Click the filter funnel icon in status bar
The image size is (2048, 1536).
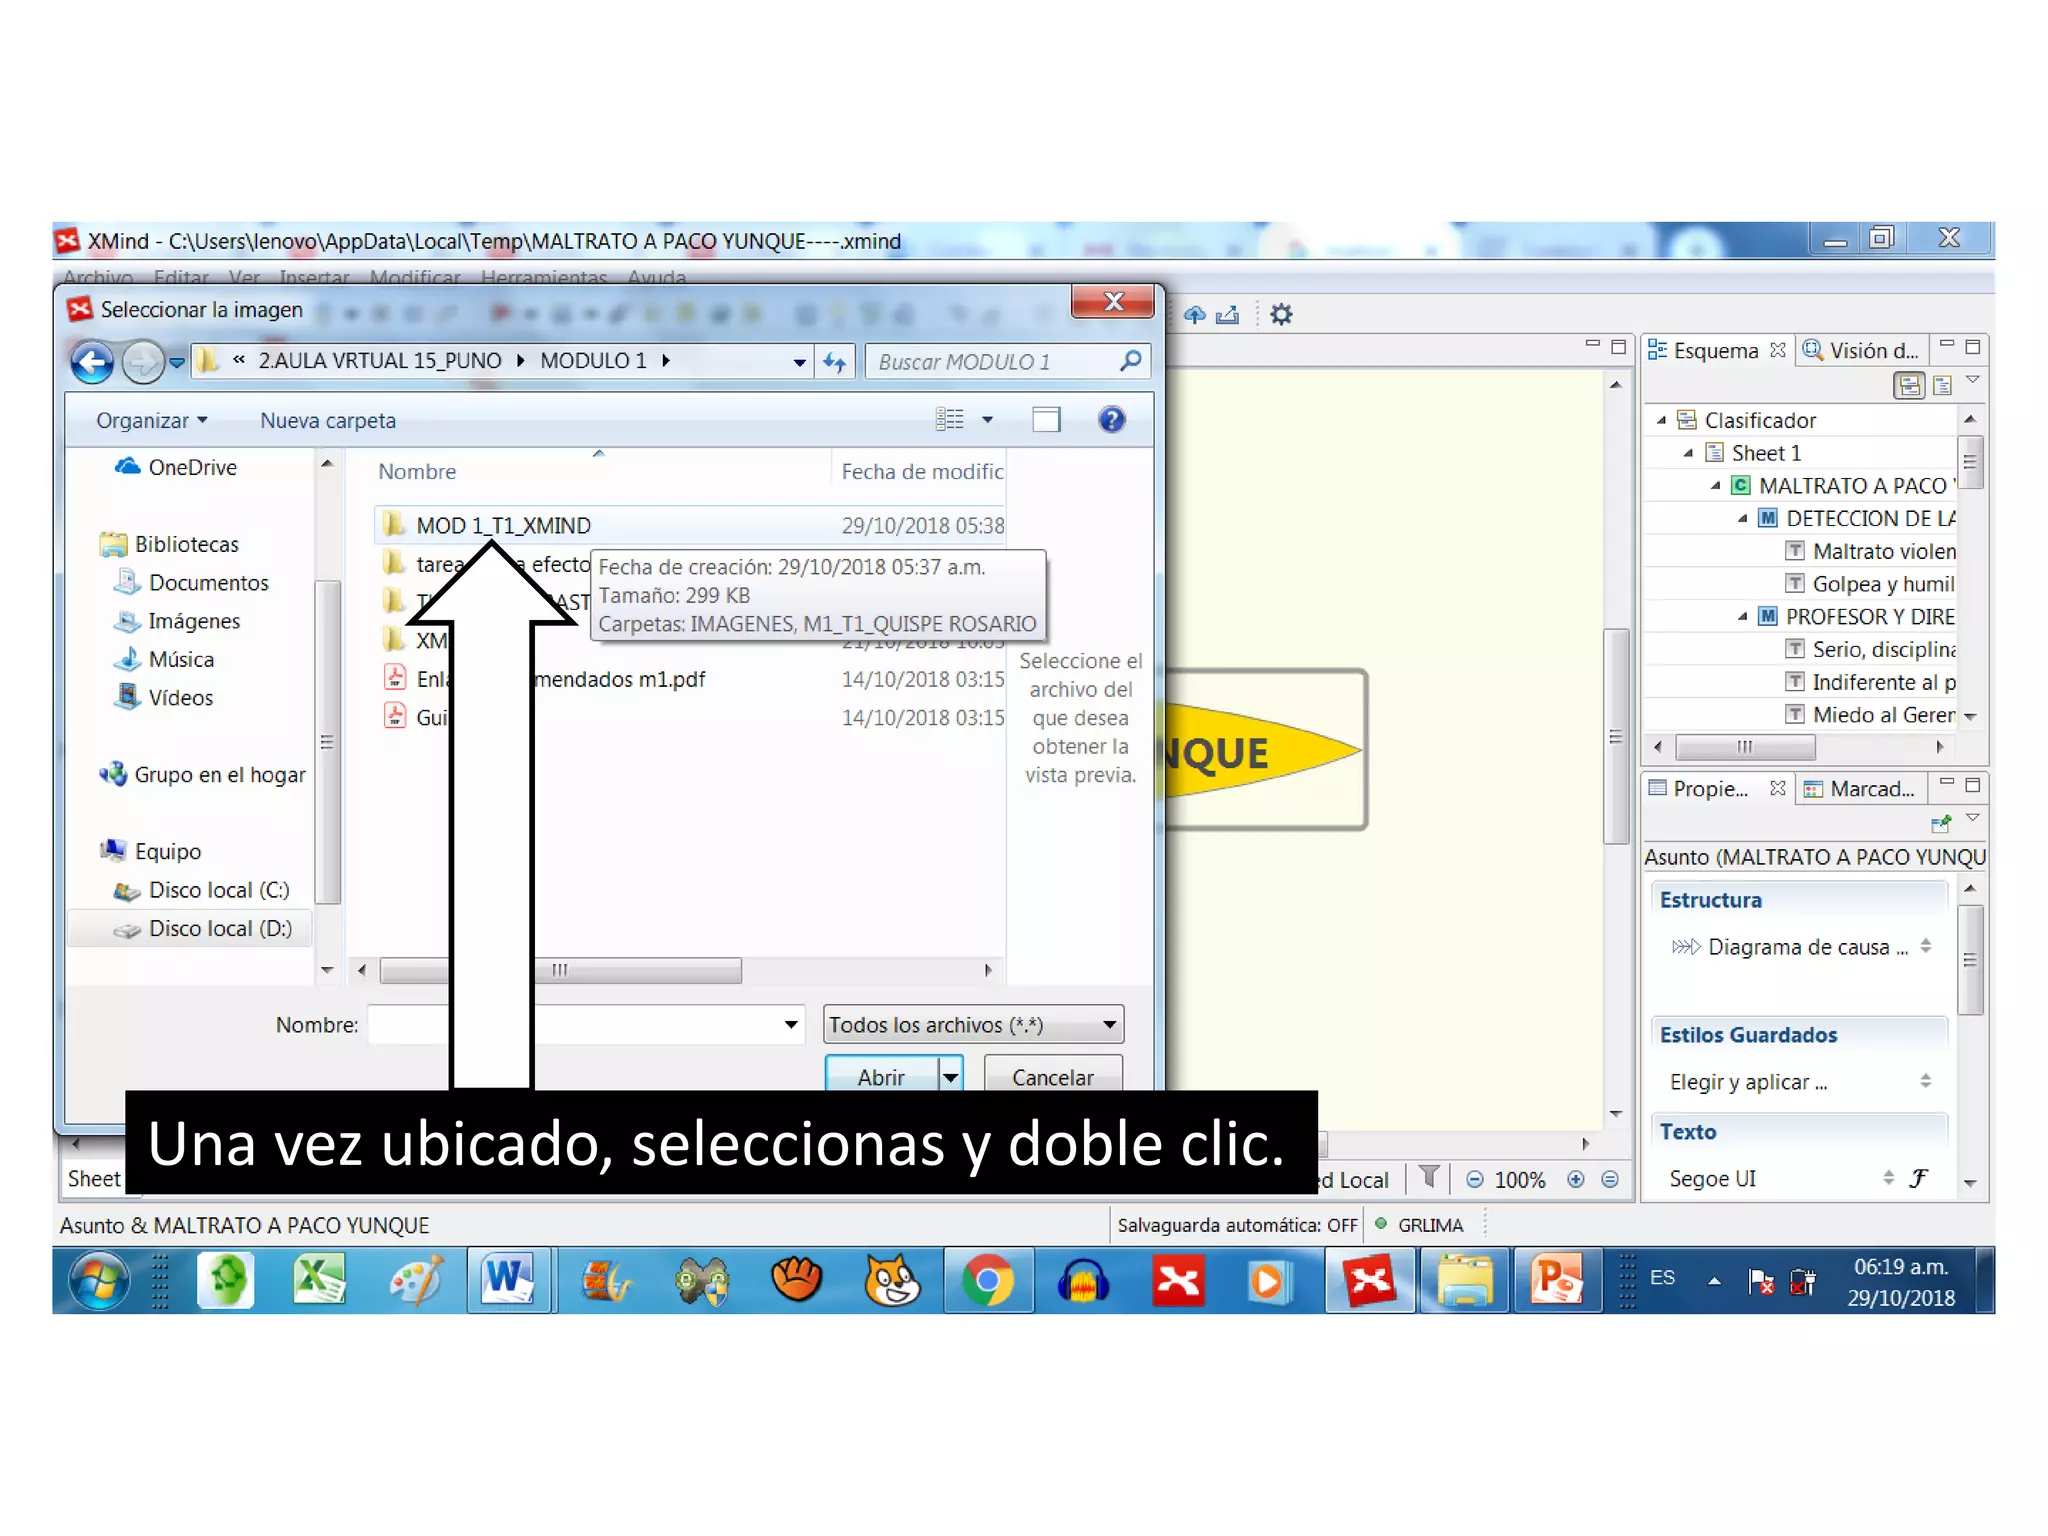click(x=1429, y=1178)
